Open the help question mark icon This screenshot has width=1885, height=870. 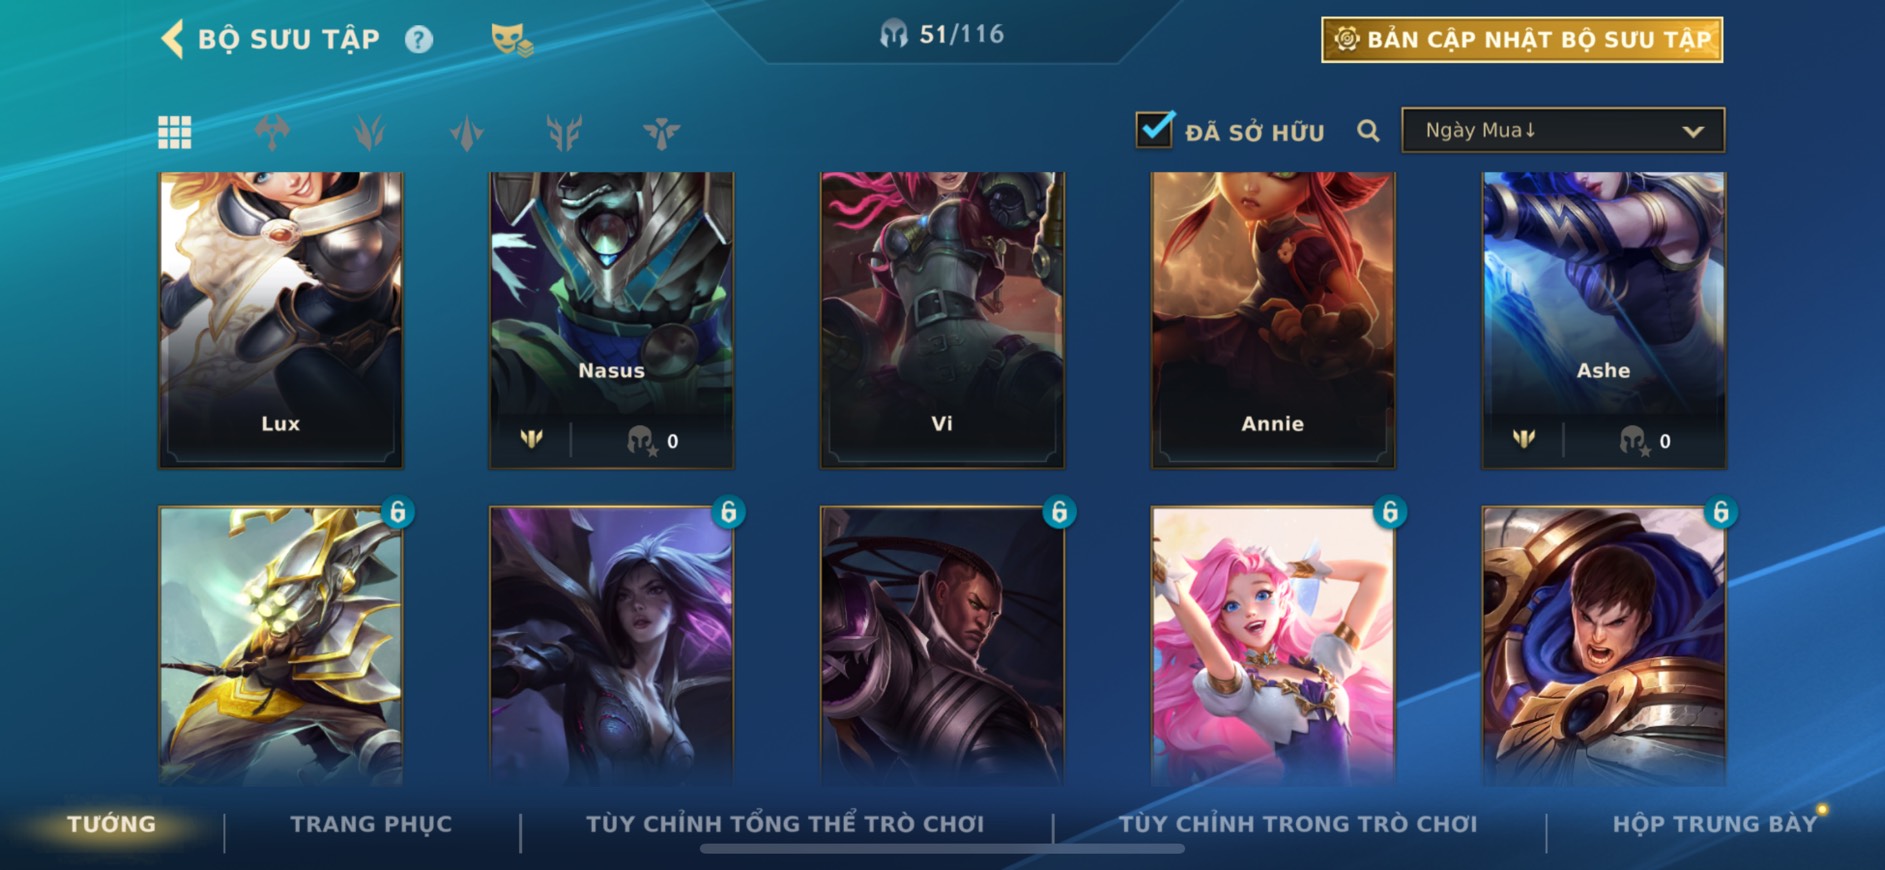[419, 39]
